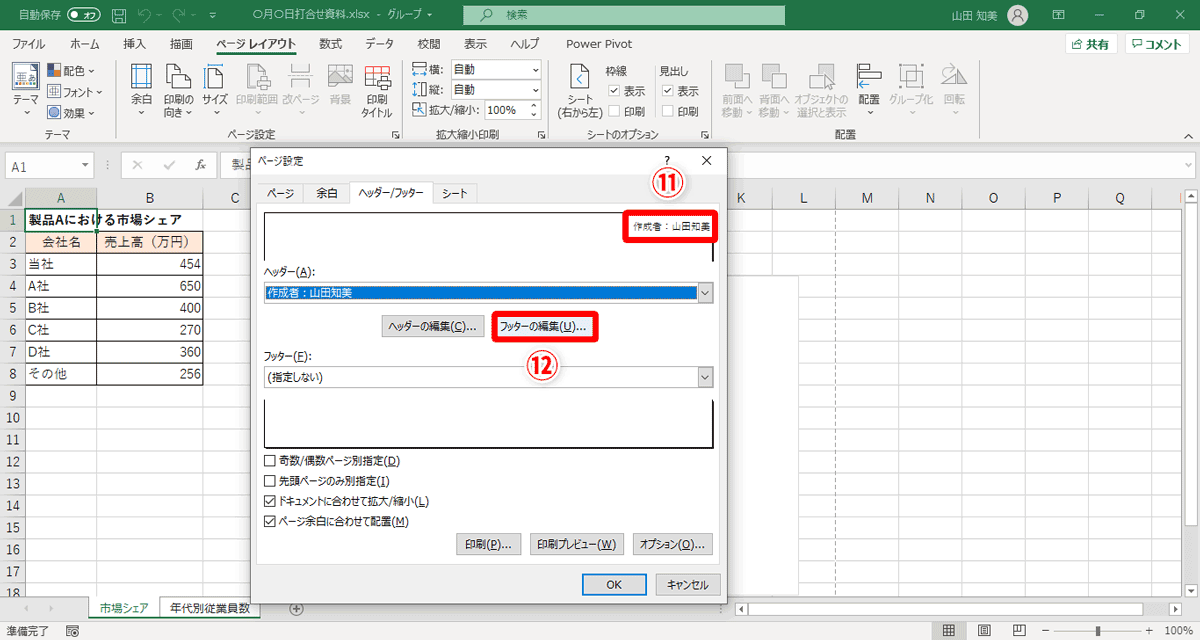
Task: Uncheck align with page margins (ページ余白に合わせて配置)
Action: pyautogui.click(x=269, y=521)
